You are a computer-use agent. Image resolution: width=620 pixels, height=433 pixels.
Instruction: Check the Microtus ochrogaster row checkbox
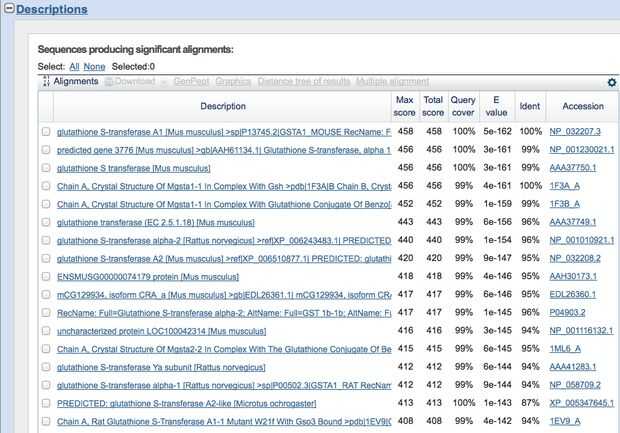click(x=46, y=403)
